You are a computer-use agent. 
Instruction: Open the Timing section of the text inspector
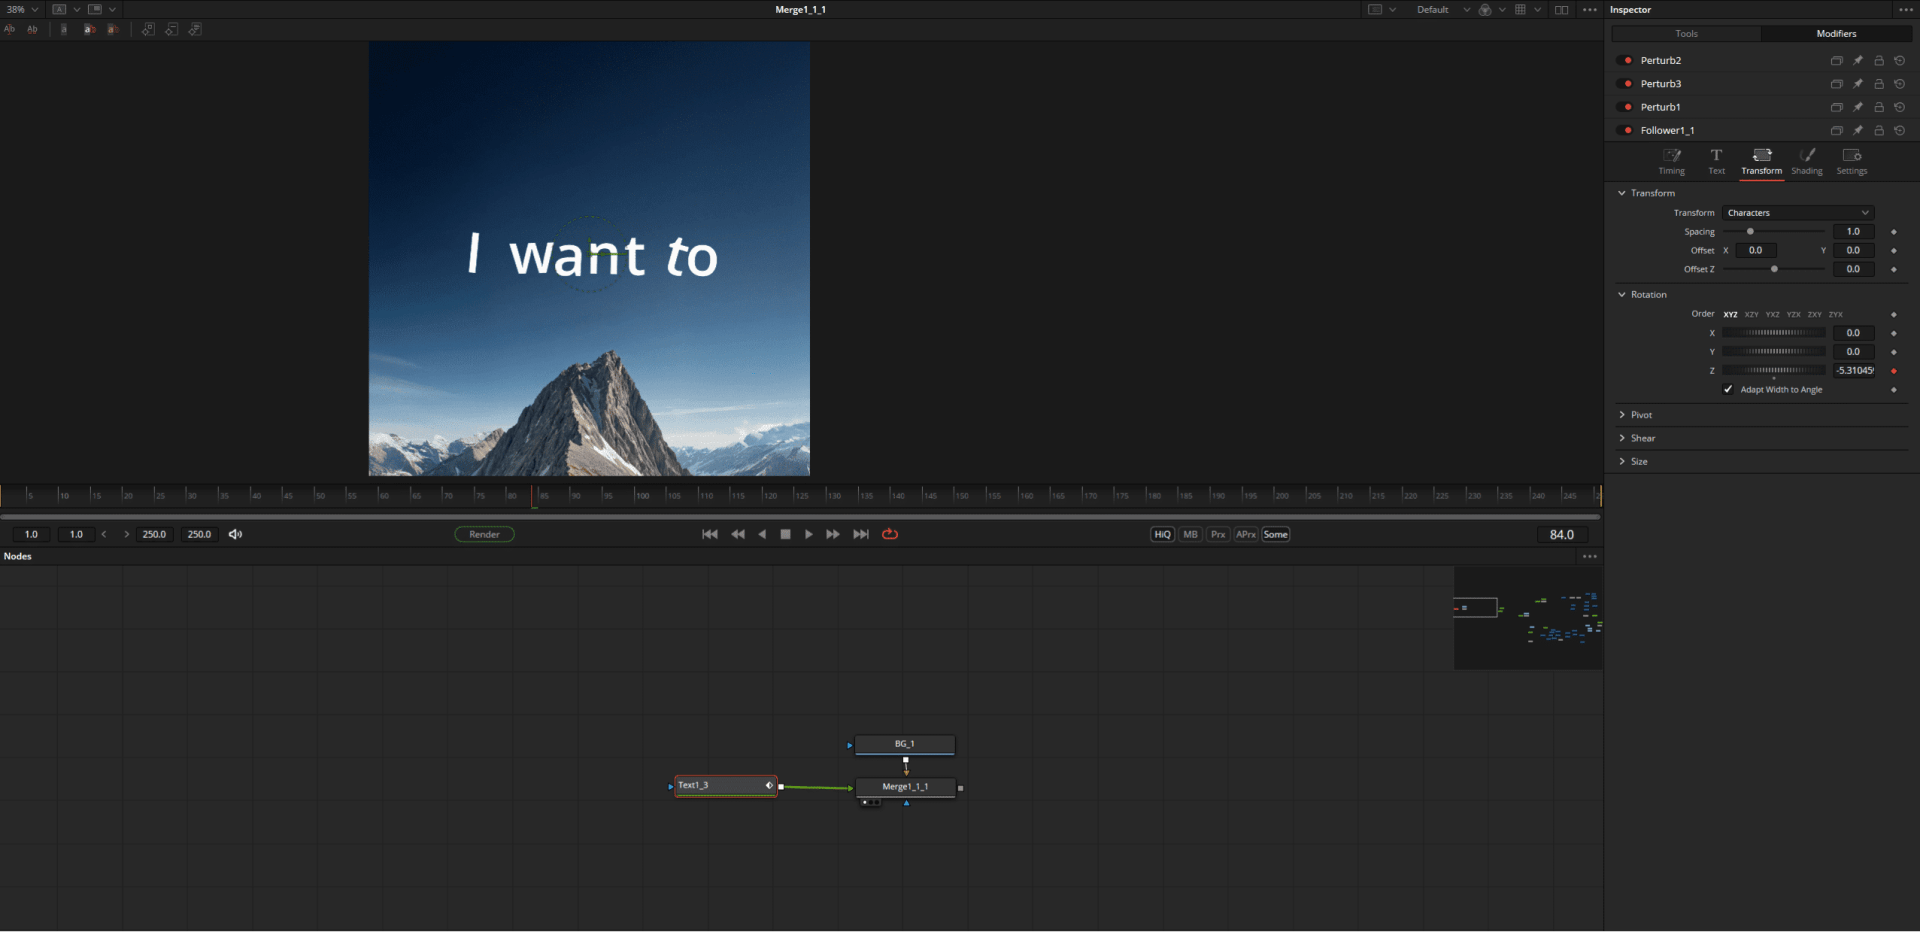[1671, 160]
